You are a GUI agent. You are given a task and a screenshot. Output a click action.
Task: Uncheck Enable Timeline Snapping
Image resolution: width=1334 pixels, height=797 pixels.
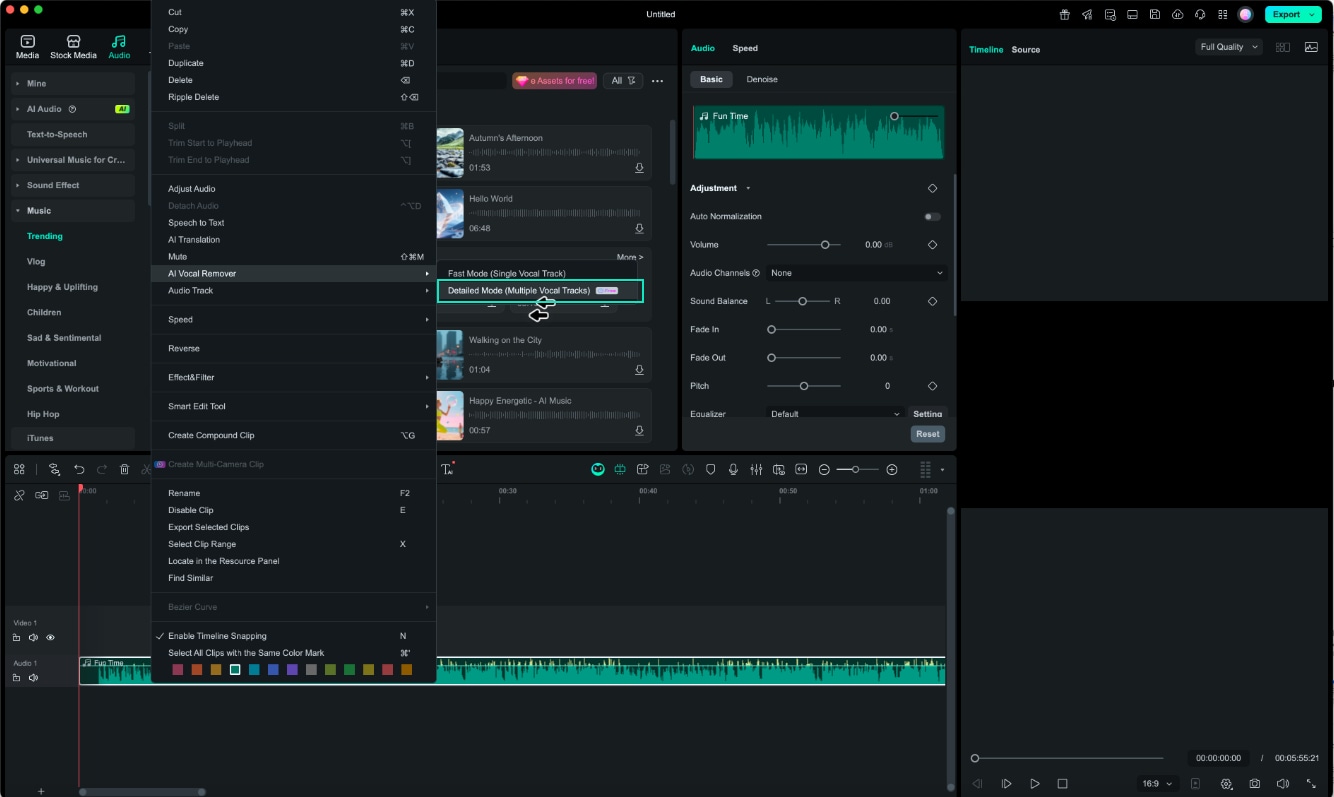217,636
